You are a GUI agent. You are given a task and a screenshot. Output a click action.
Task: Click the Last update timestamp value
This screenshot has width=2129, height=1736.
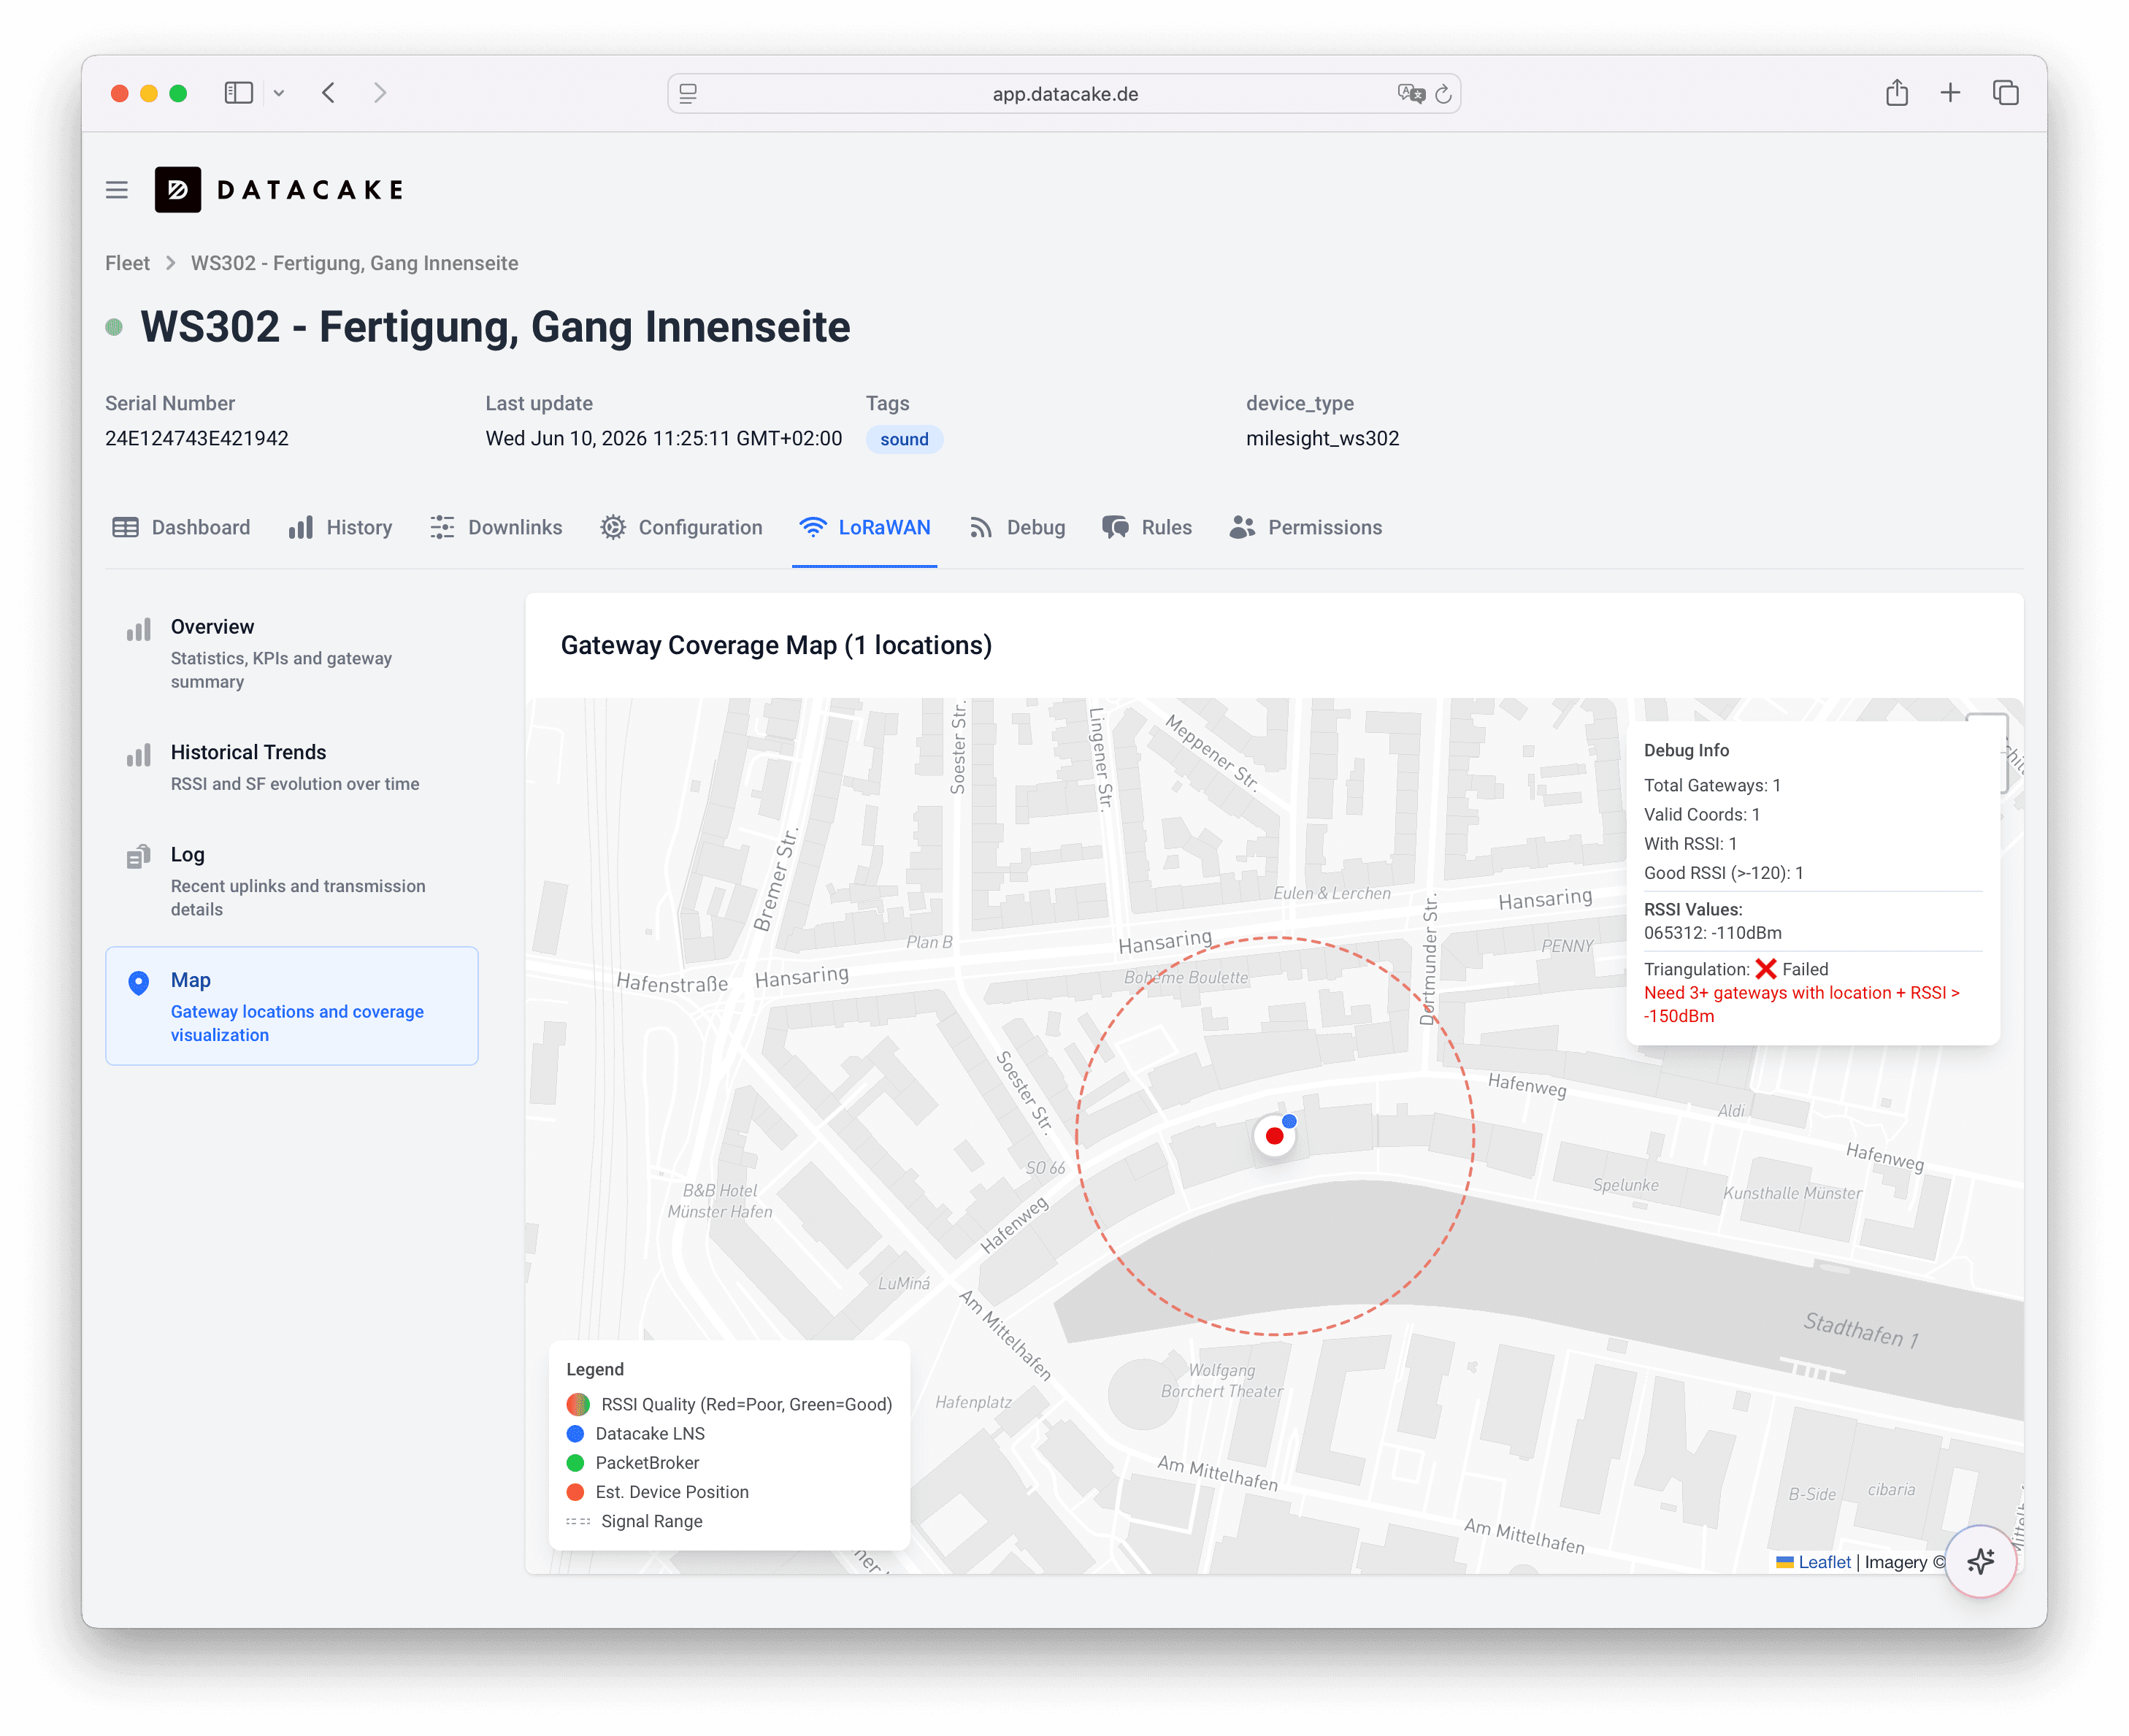664,438
